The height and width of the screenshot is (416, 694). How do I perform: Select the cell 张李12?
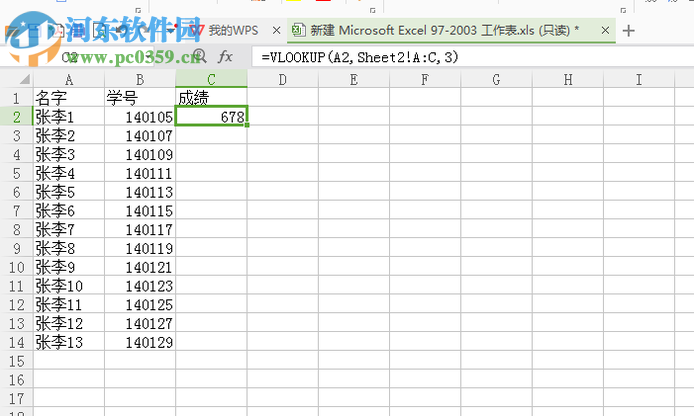click(x=69, y=323)
